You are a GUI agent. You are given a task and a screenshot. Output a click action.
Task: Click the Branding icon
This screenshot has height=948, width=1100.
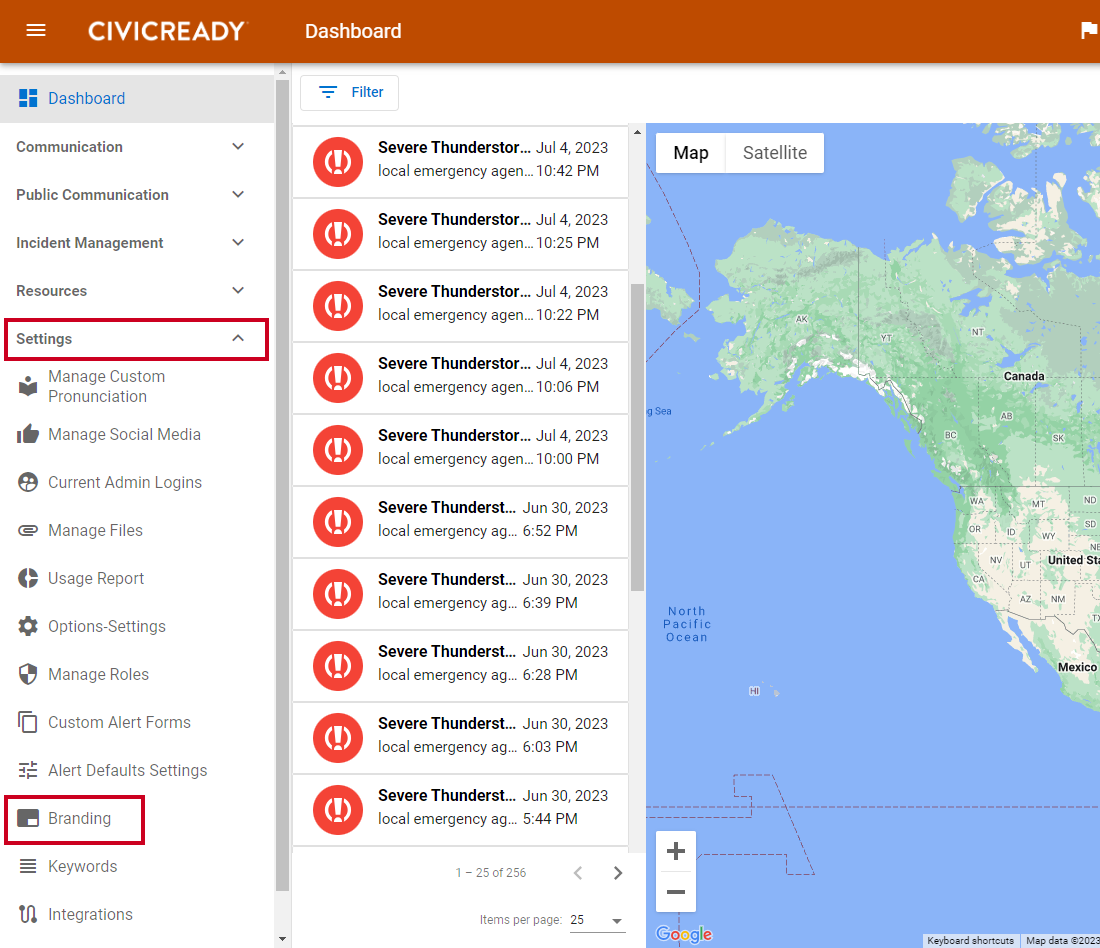(x=28, y=818)
